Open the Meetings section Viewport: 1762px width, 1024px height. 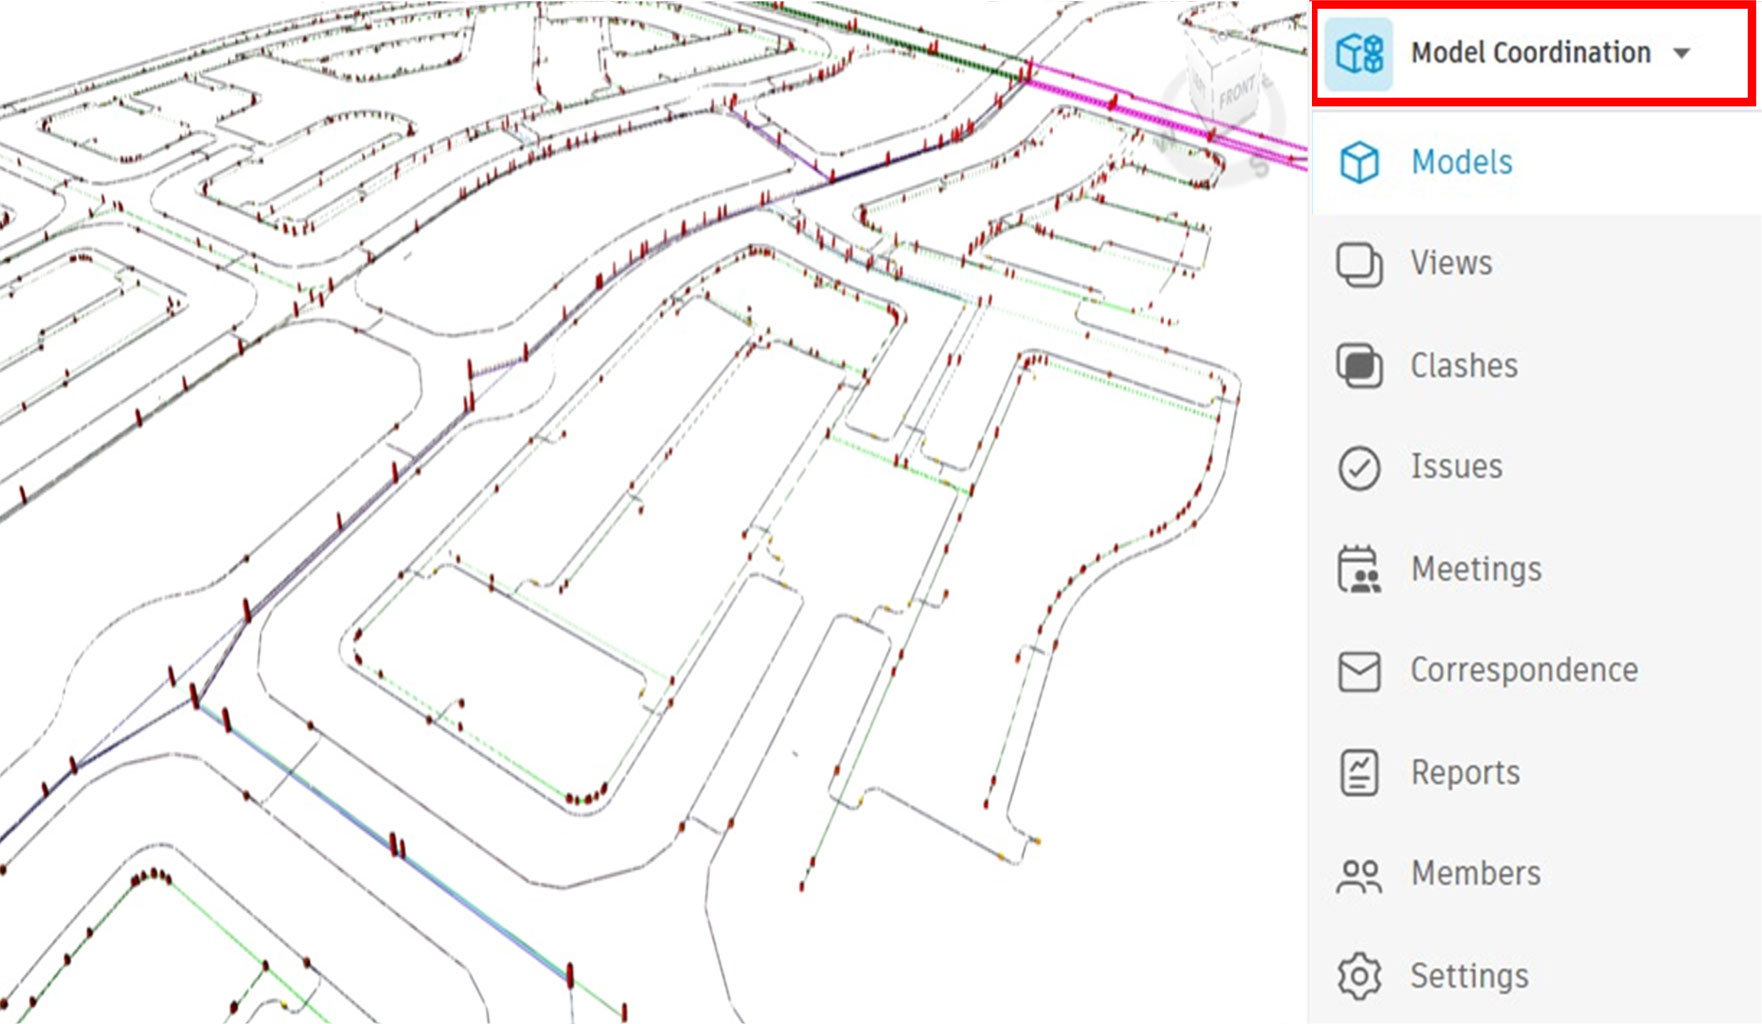(x=1476, y=569)
